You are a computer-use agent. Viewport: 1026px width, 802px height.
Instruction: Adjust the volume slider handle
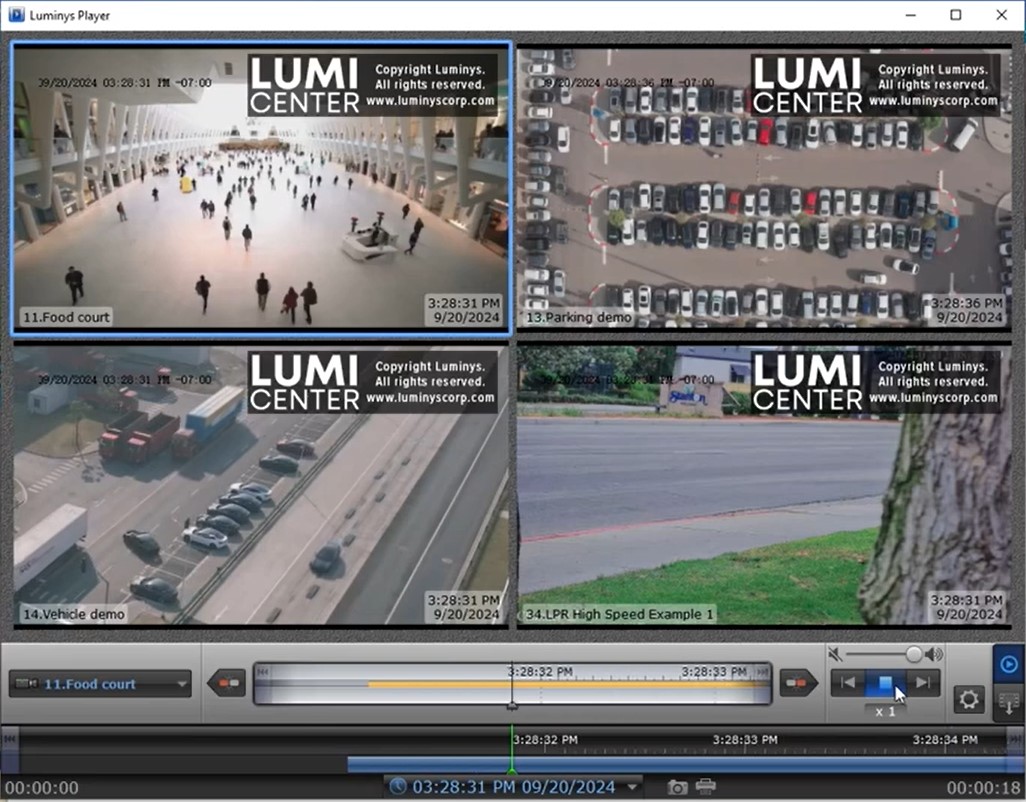914,654
